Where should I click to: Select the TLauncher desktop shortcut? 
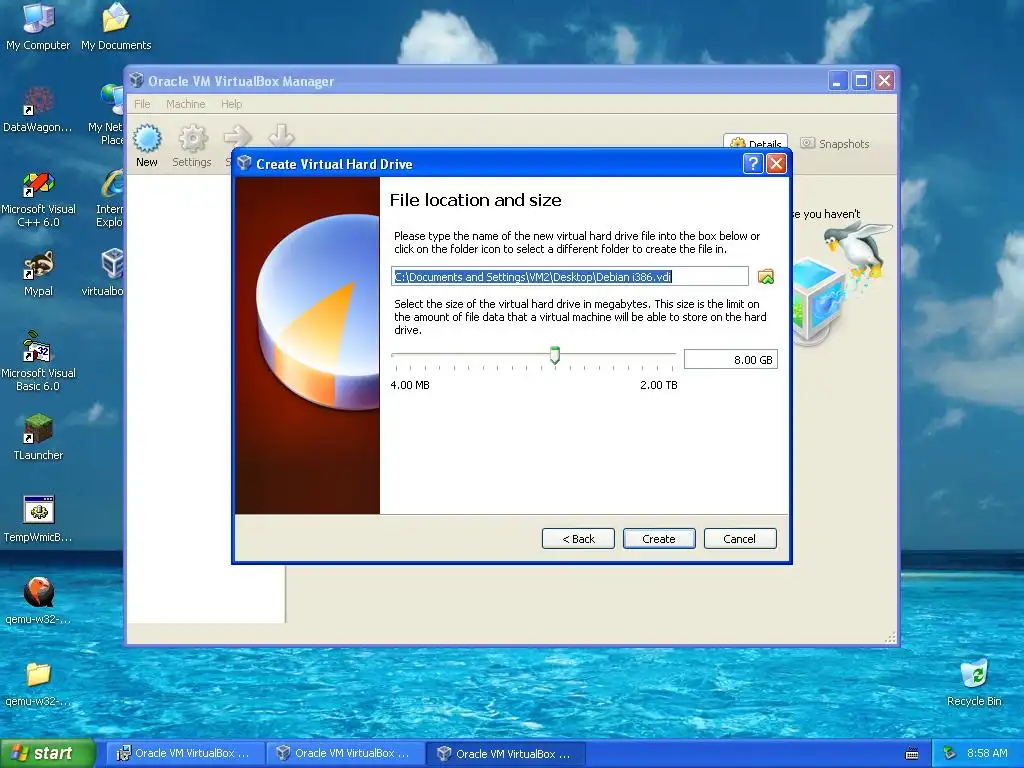[x=39, y=437]
